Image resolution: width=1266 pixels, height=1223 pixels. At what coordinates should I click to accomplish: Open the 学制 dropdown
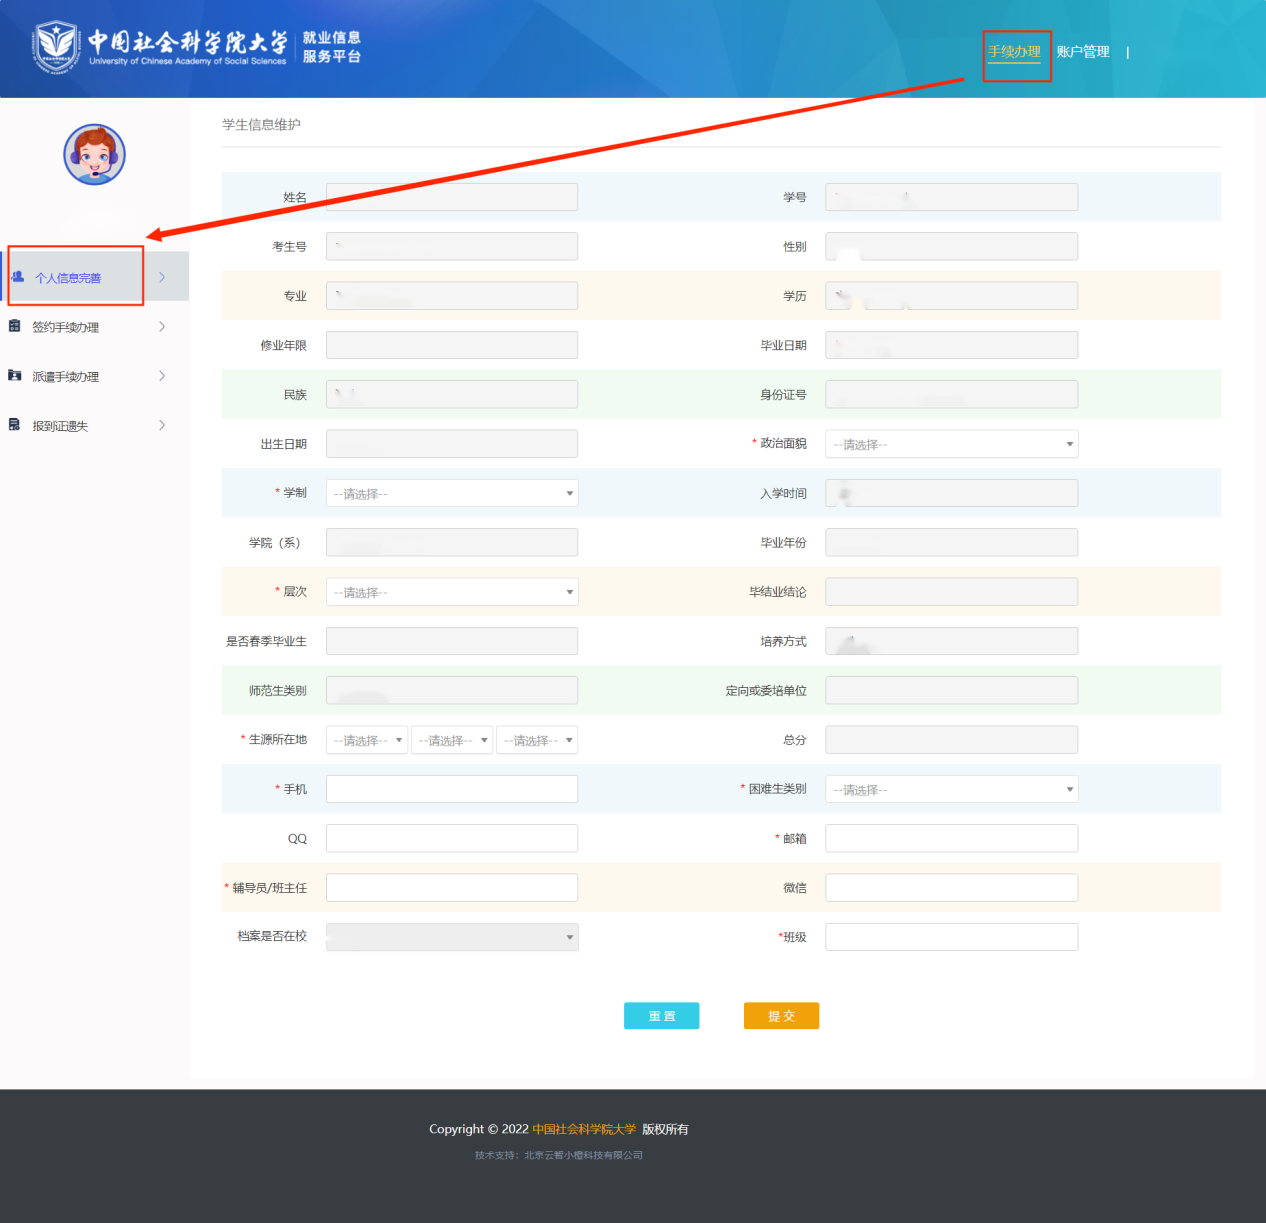452,493
